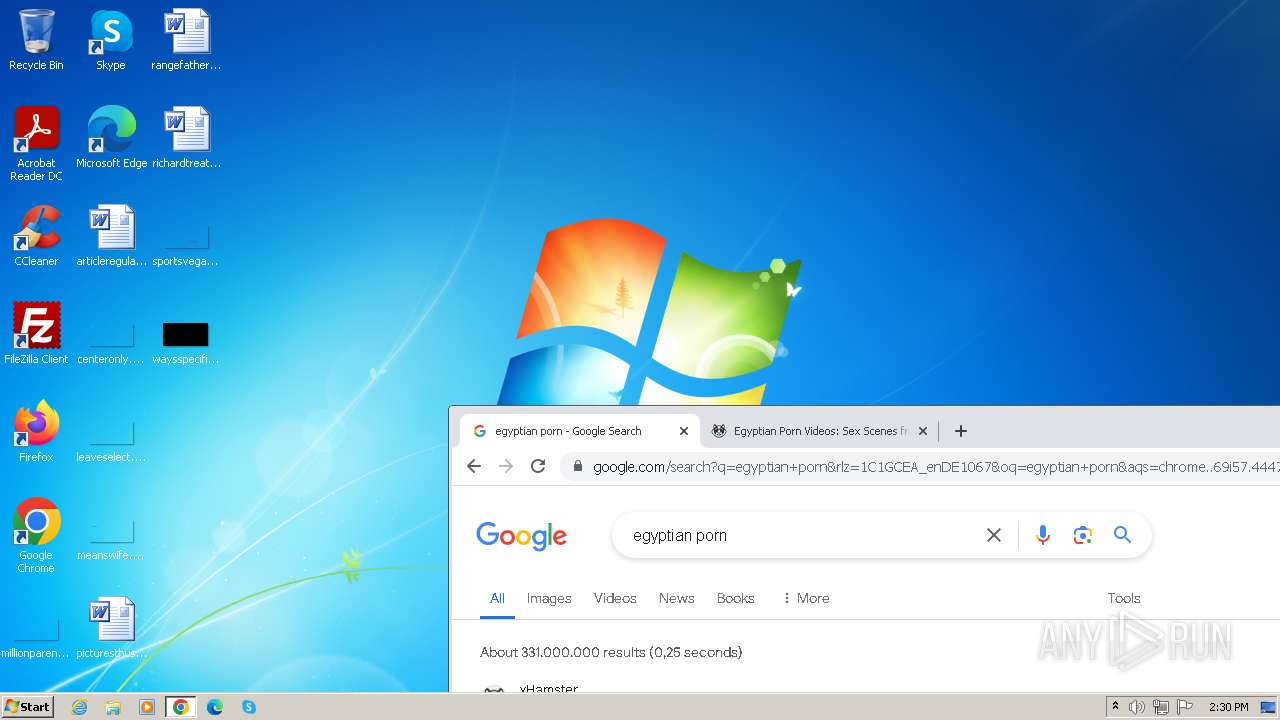The image size is (1280, 720).
Task: Switch to Images results
Action: coord(549,598)
